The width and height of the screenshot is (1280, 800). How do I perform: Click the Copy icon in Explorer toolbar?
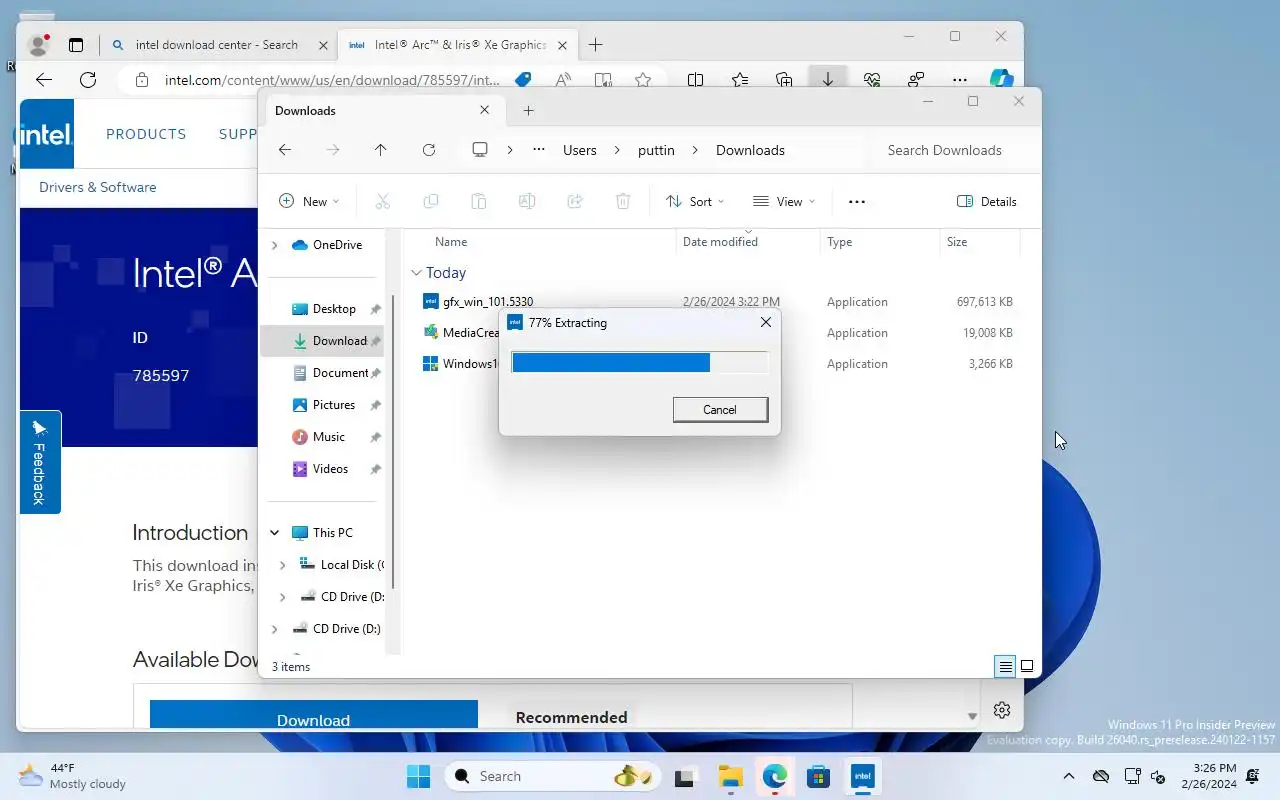pyautogui.click(x=431, y=201)
